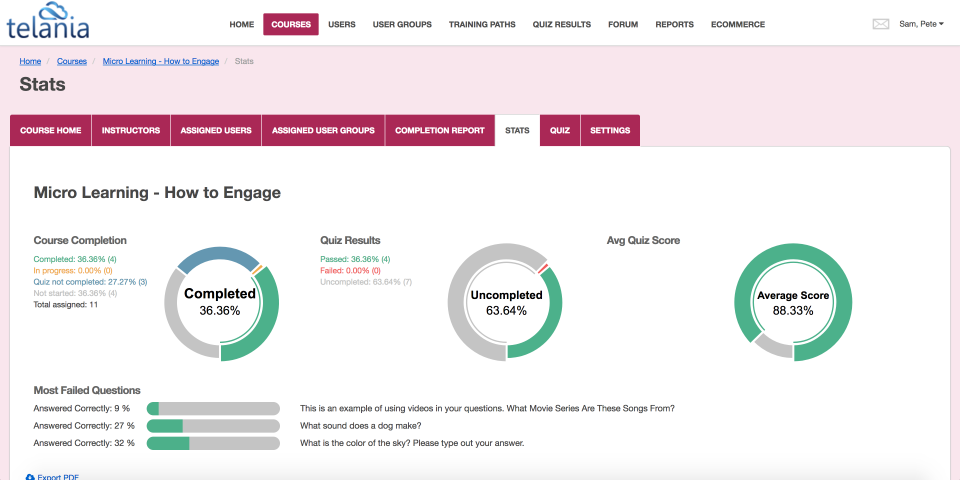Open REPORTS navigation item
Screen dimensions: 960x480
[674, 24]
